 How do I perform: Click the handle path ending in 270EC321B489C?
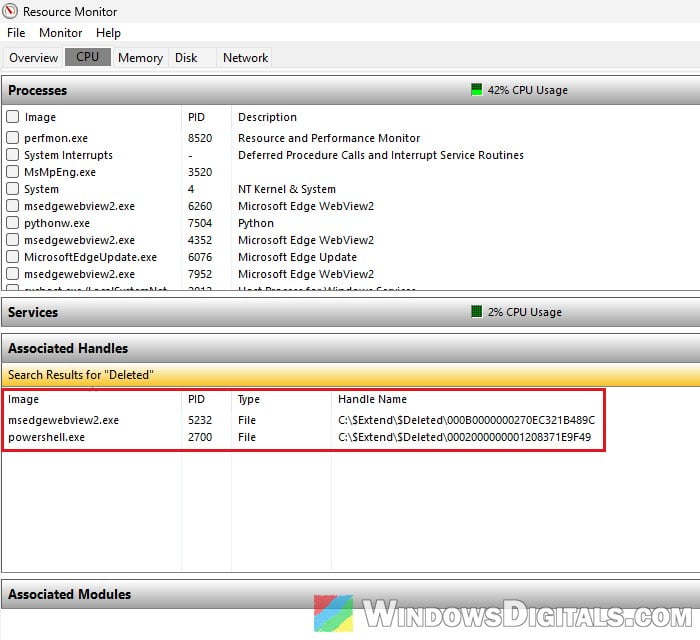pyautogui.click(x=467, y=420)
